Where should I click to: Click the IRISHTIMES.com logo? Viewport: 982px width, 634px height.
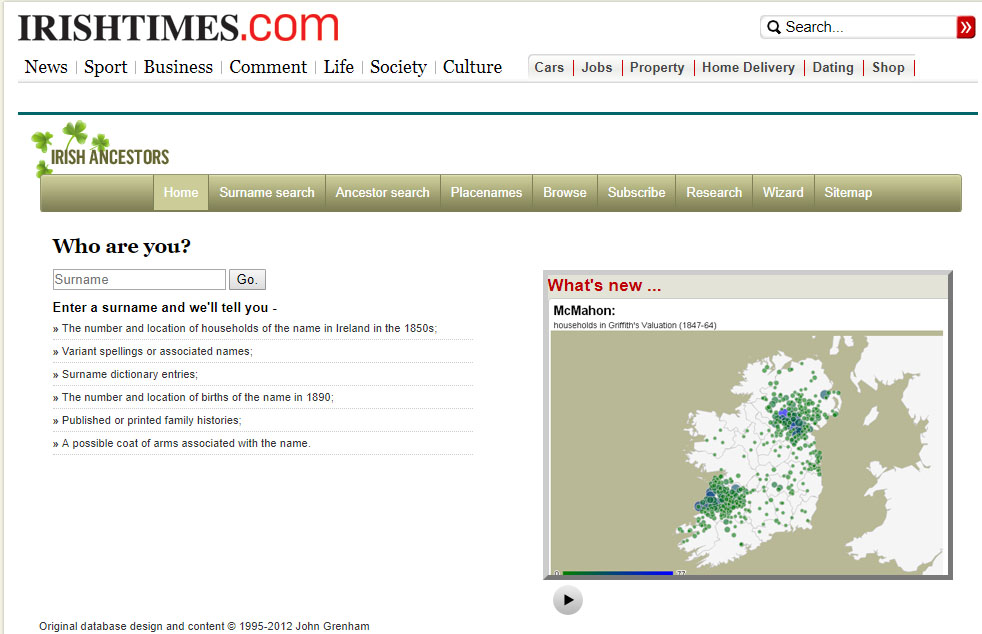(178, 28)
